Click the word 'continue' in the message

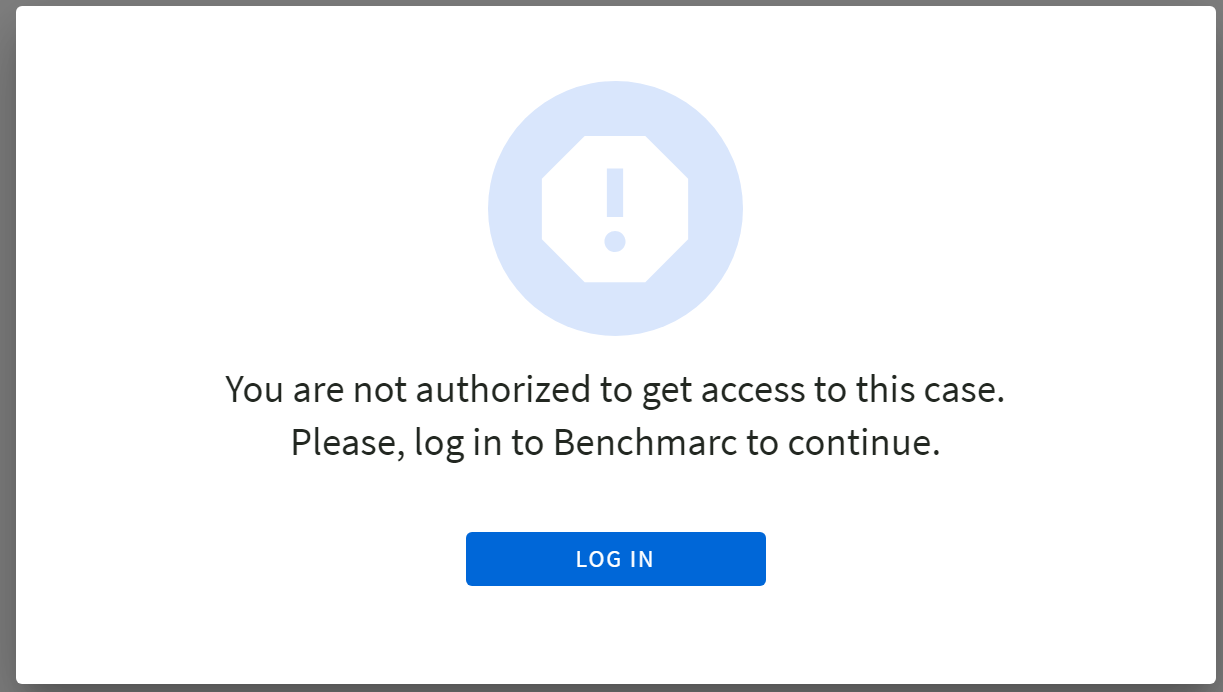[x=860, y=442]
